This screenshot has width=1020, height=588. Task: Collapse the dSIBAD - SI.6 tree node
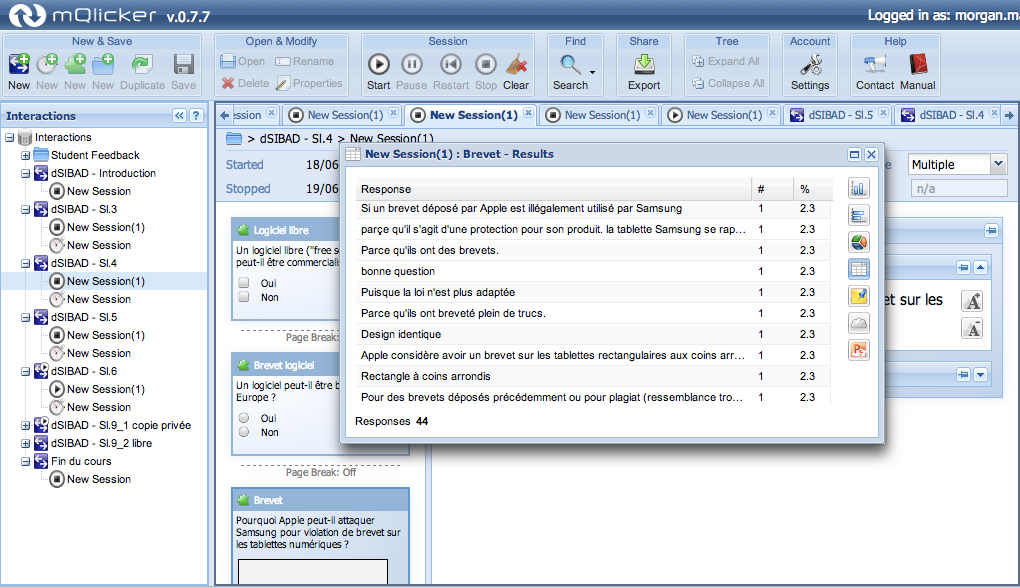coord(25,371)
